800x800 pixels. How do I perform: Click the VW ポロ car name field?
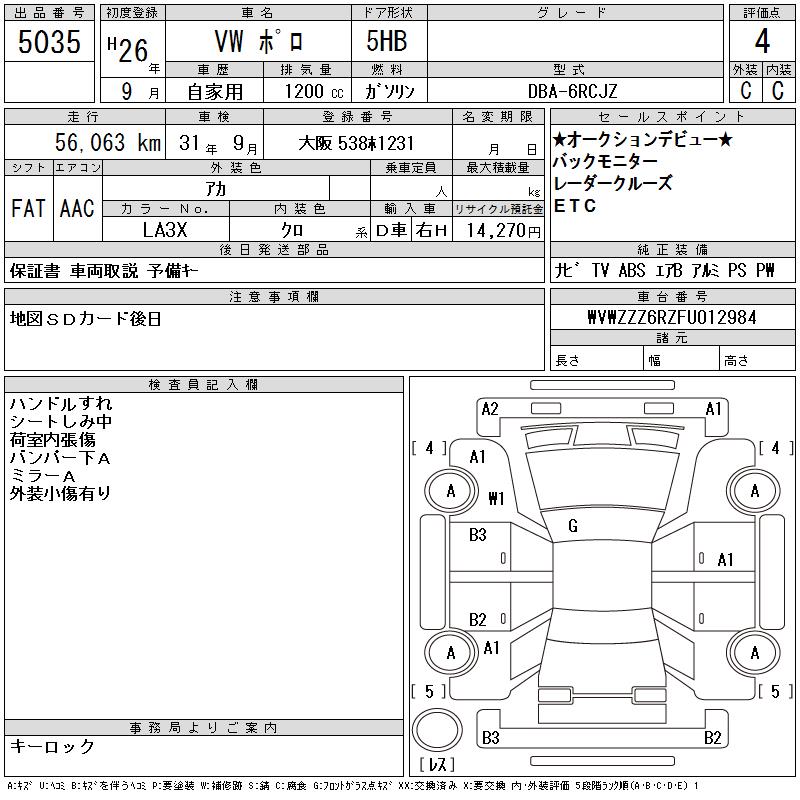(260, 42)
